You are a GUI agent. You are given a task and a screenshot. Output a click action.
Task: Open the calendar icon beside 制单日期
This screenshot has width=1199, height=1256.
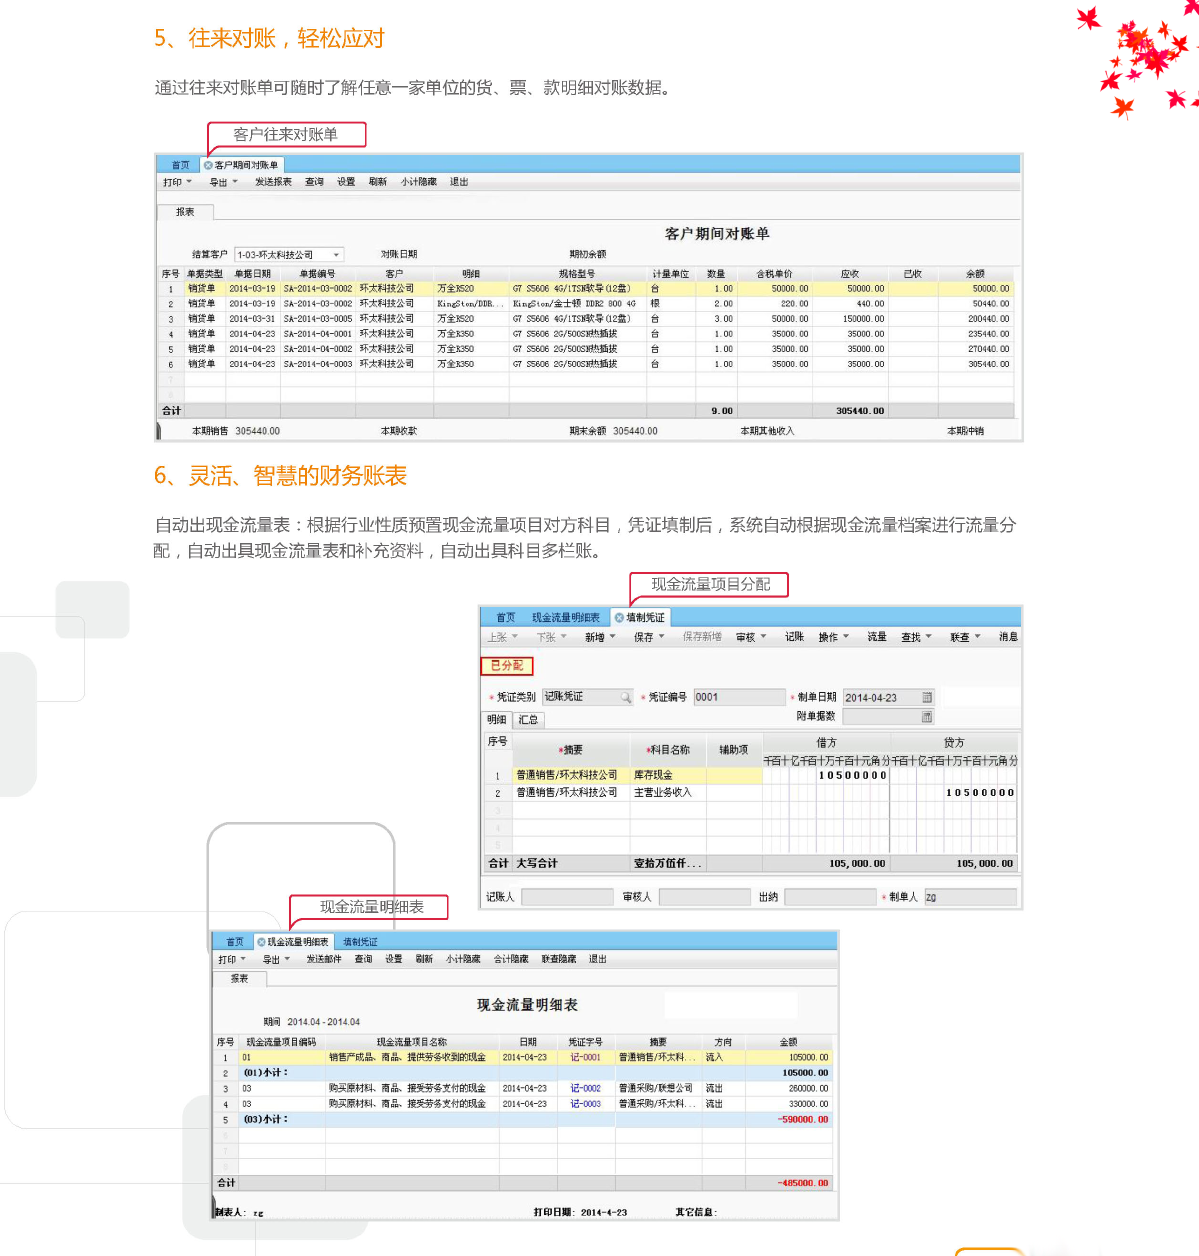(927, 698)
